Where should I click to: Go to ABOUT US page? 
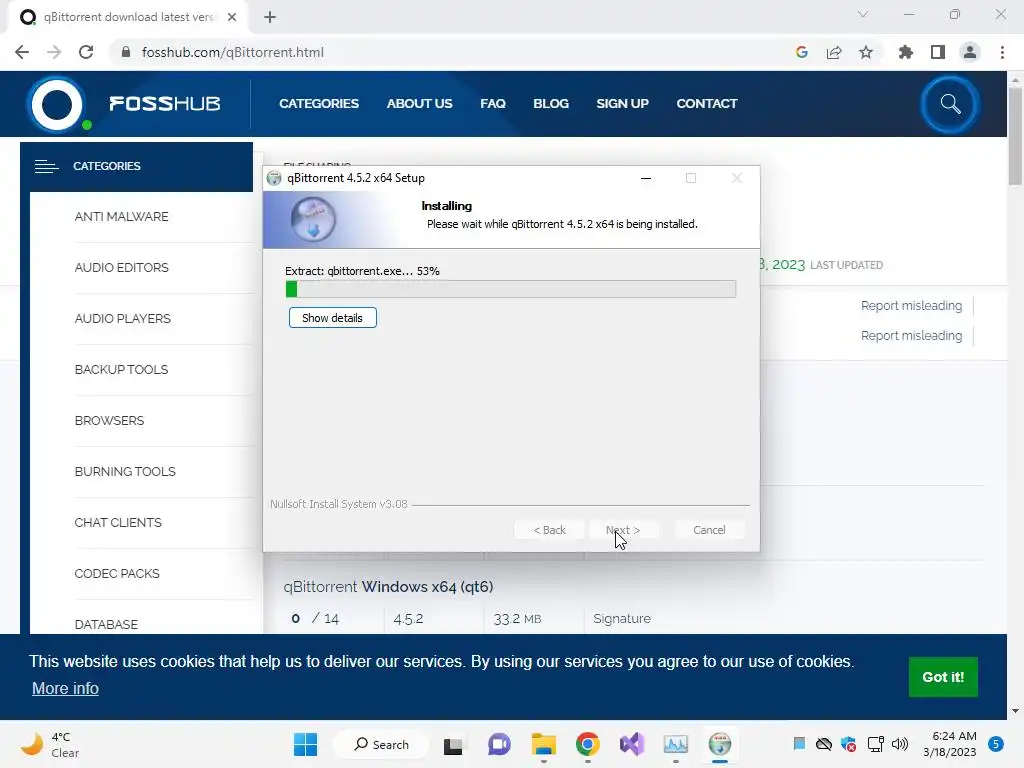point(419,104)
